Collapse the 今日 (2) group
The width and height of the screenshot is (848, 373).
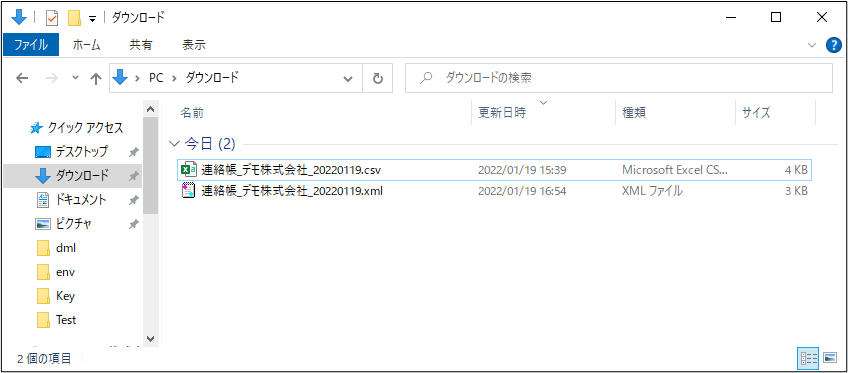pos(174,144)
